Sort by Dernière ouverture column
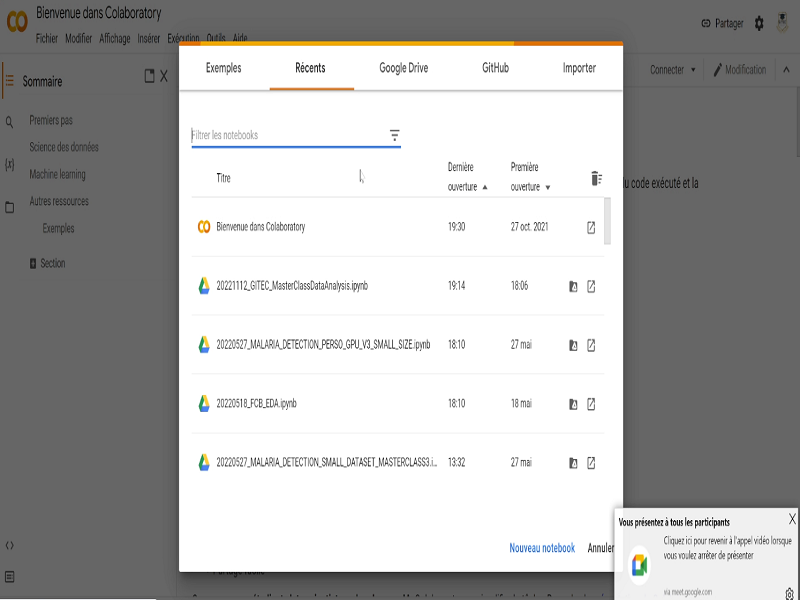This screenshot has height=600, width=800. pyautogui.click(x=467, y=177)
